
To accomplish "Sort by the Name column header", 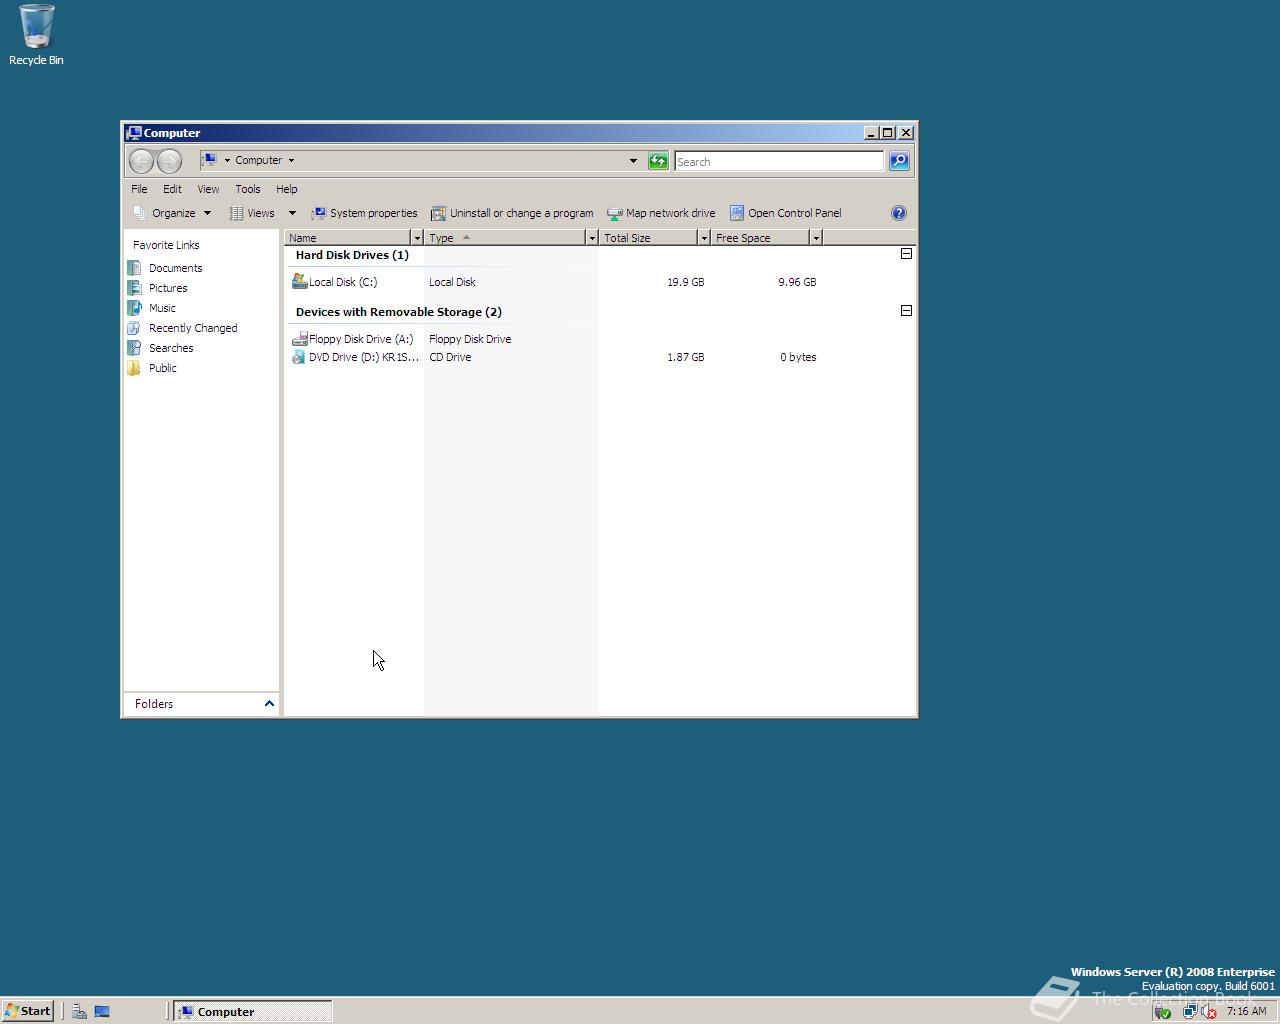I will [x=348, y=238].
